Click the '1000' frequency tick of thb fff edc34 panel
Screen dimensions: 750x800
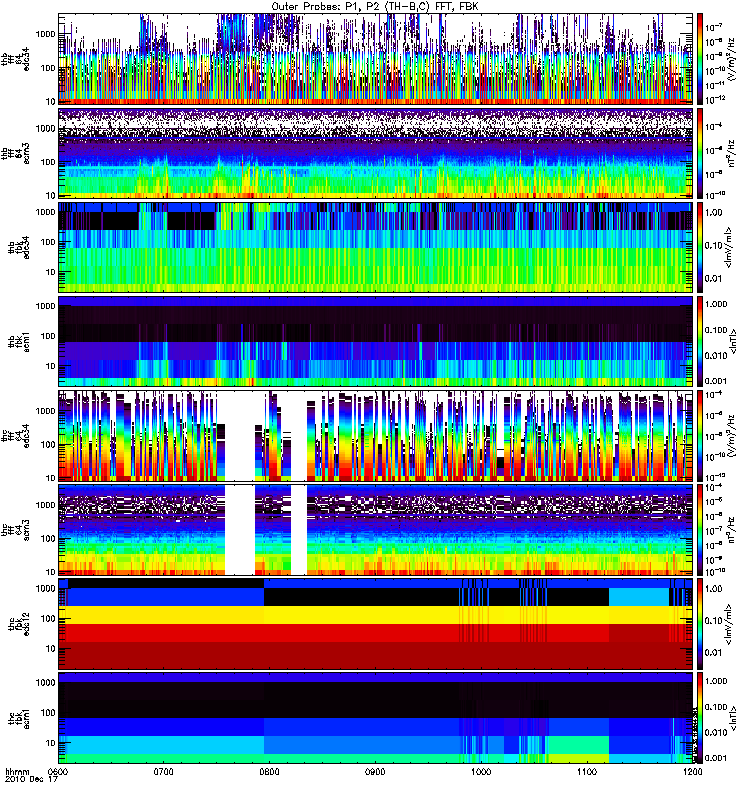45,34
